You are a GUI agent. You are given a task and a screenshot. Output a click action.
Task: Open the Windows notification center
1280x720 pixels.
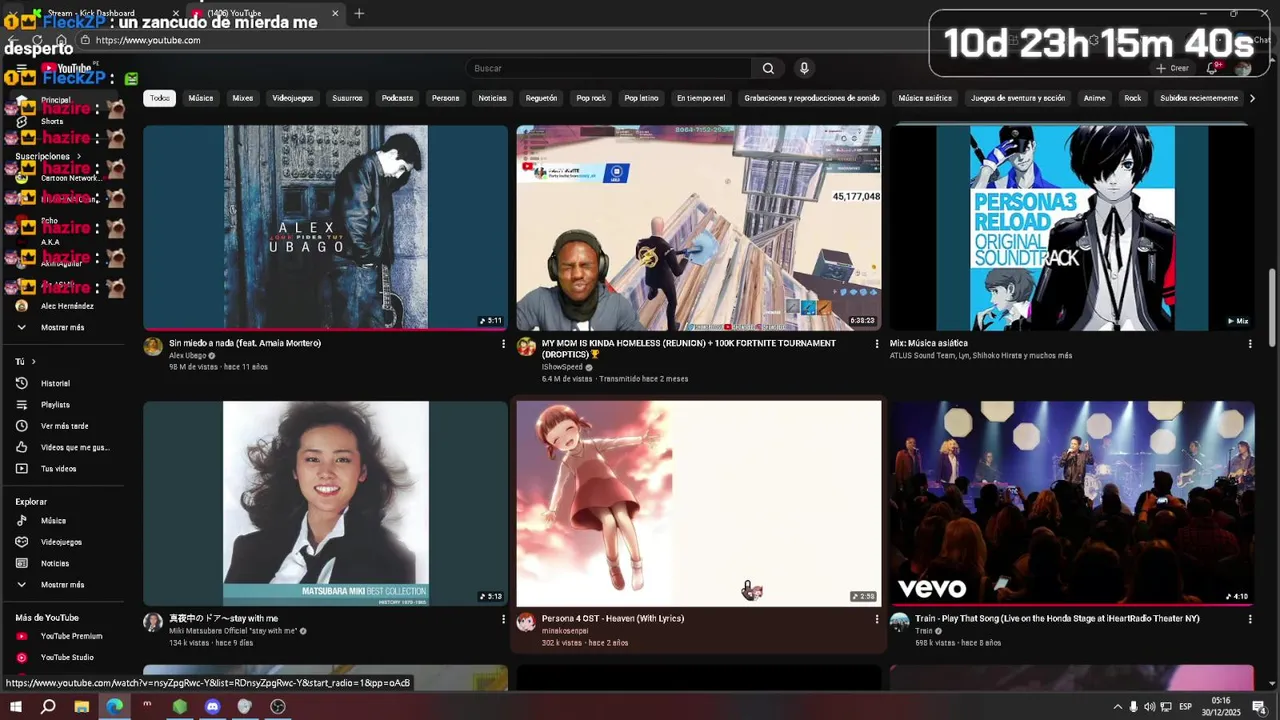[x=1258, y=707]
